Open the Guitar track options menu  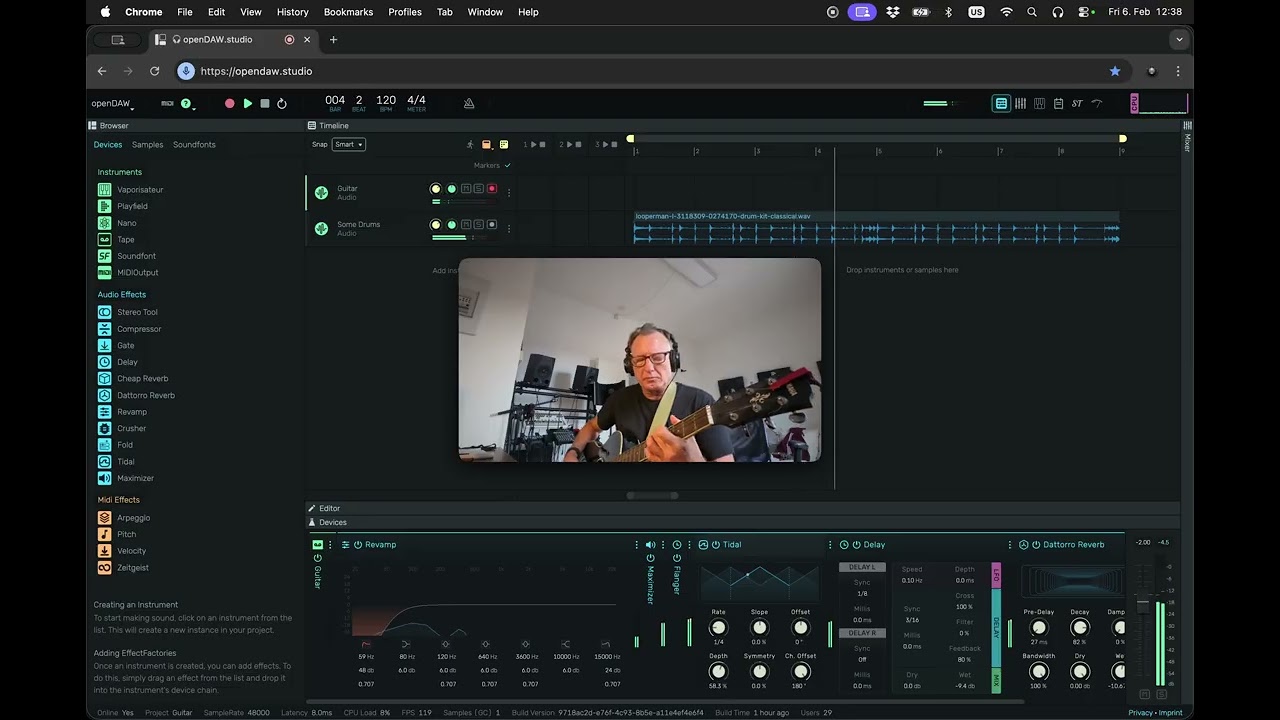point(508,193)
